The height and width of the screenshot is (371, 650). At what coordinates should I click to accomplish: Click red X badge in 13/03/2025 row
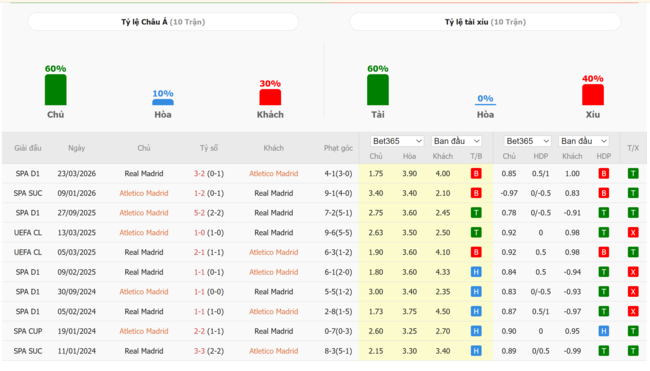pos(633,233)
